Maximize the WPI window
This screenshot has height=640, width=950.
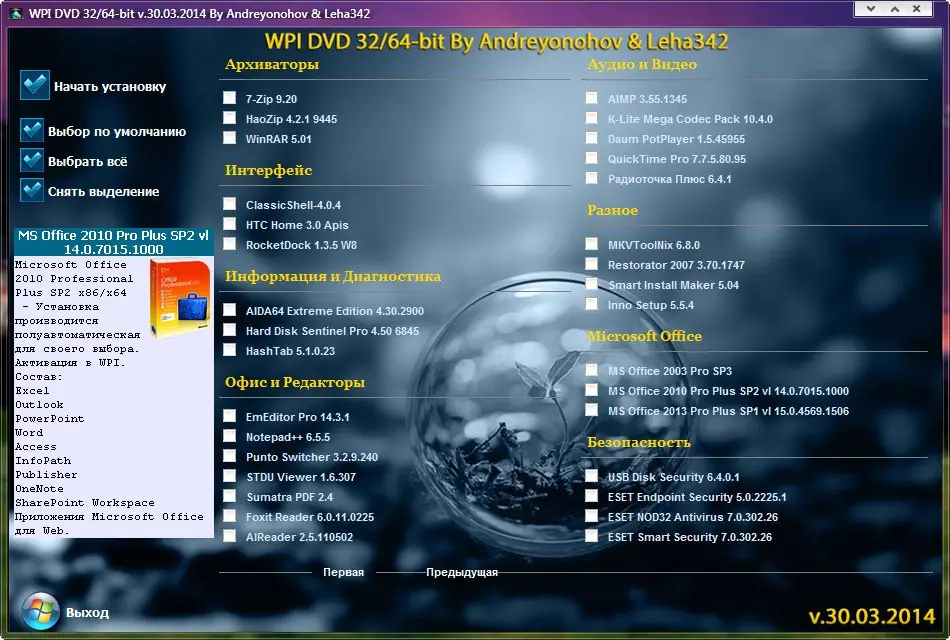coord(895,8)
